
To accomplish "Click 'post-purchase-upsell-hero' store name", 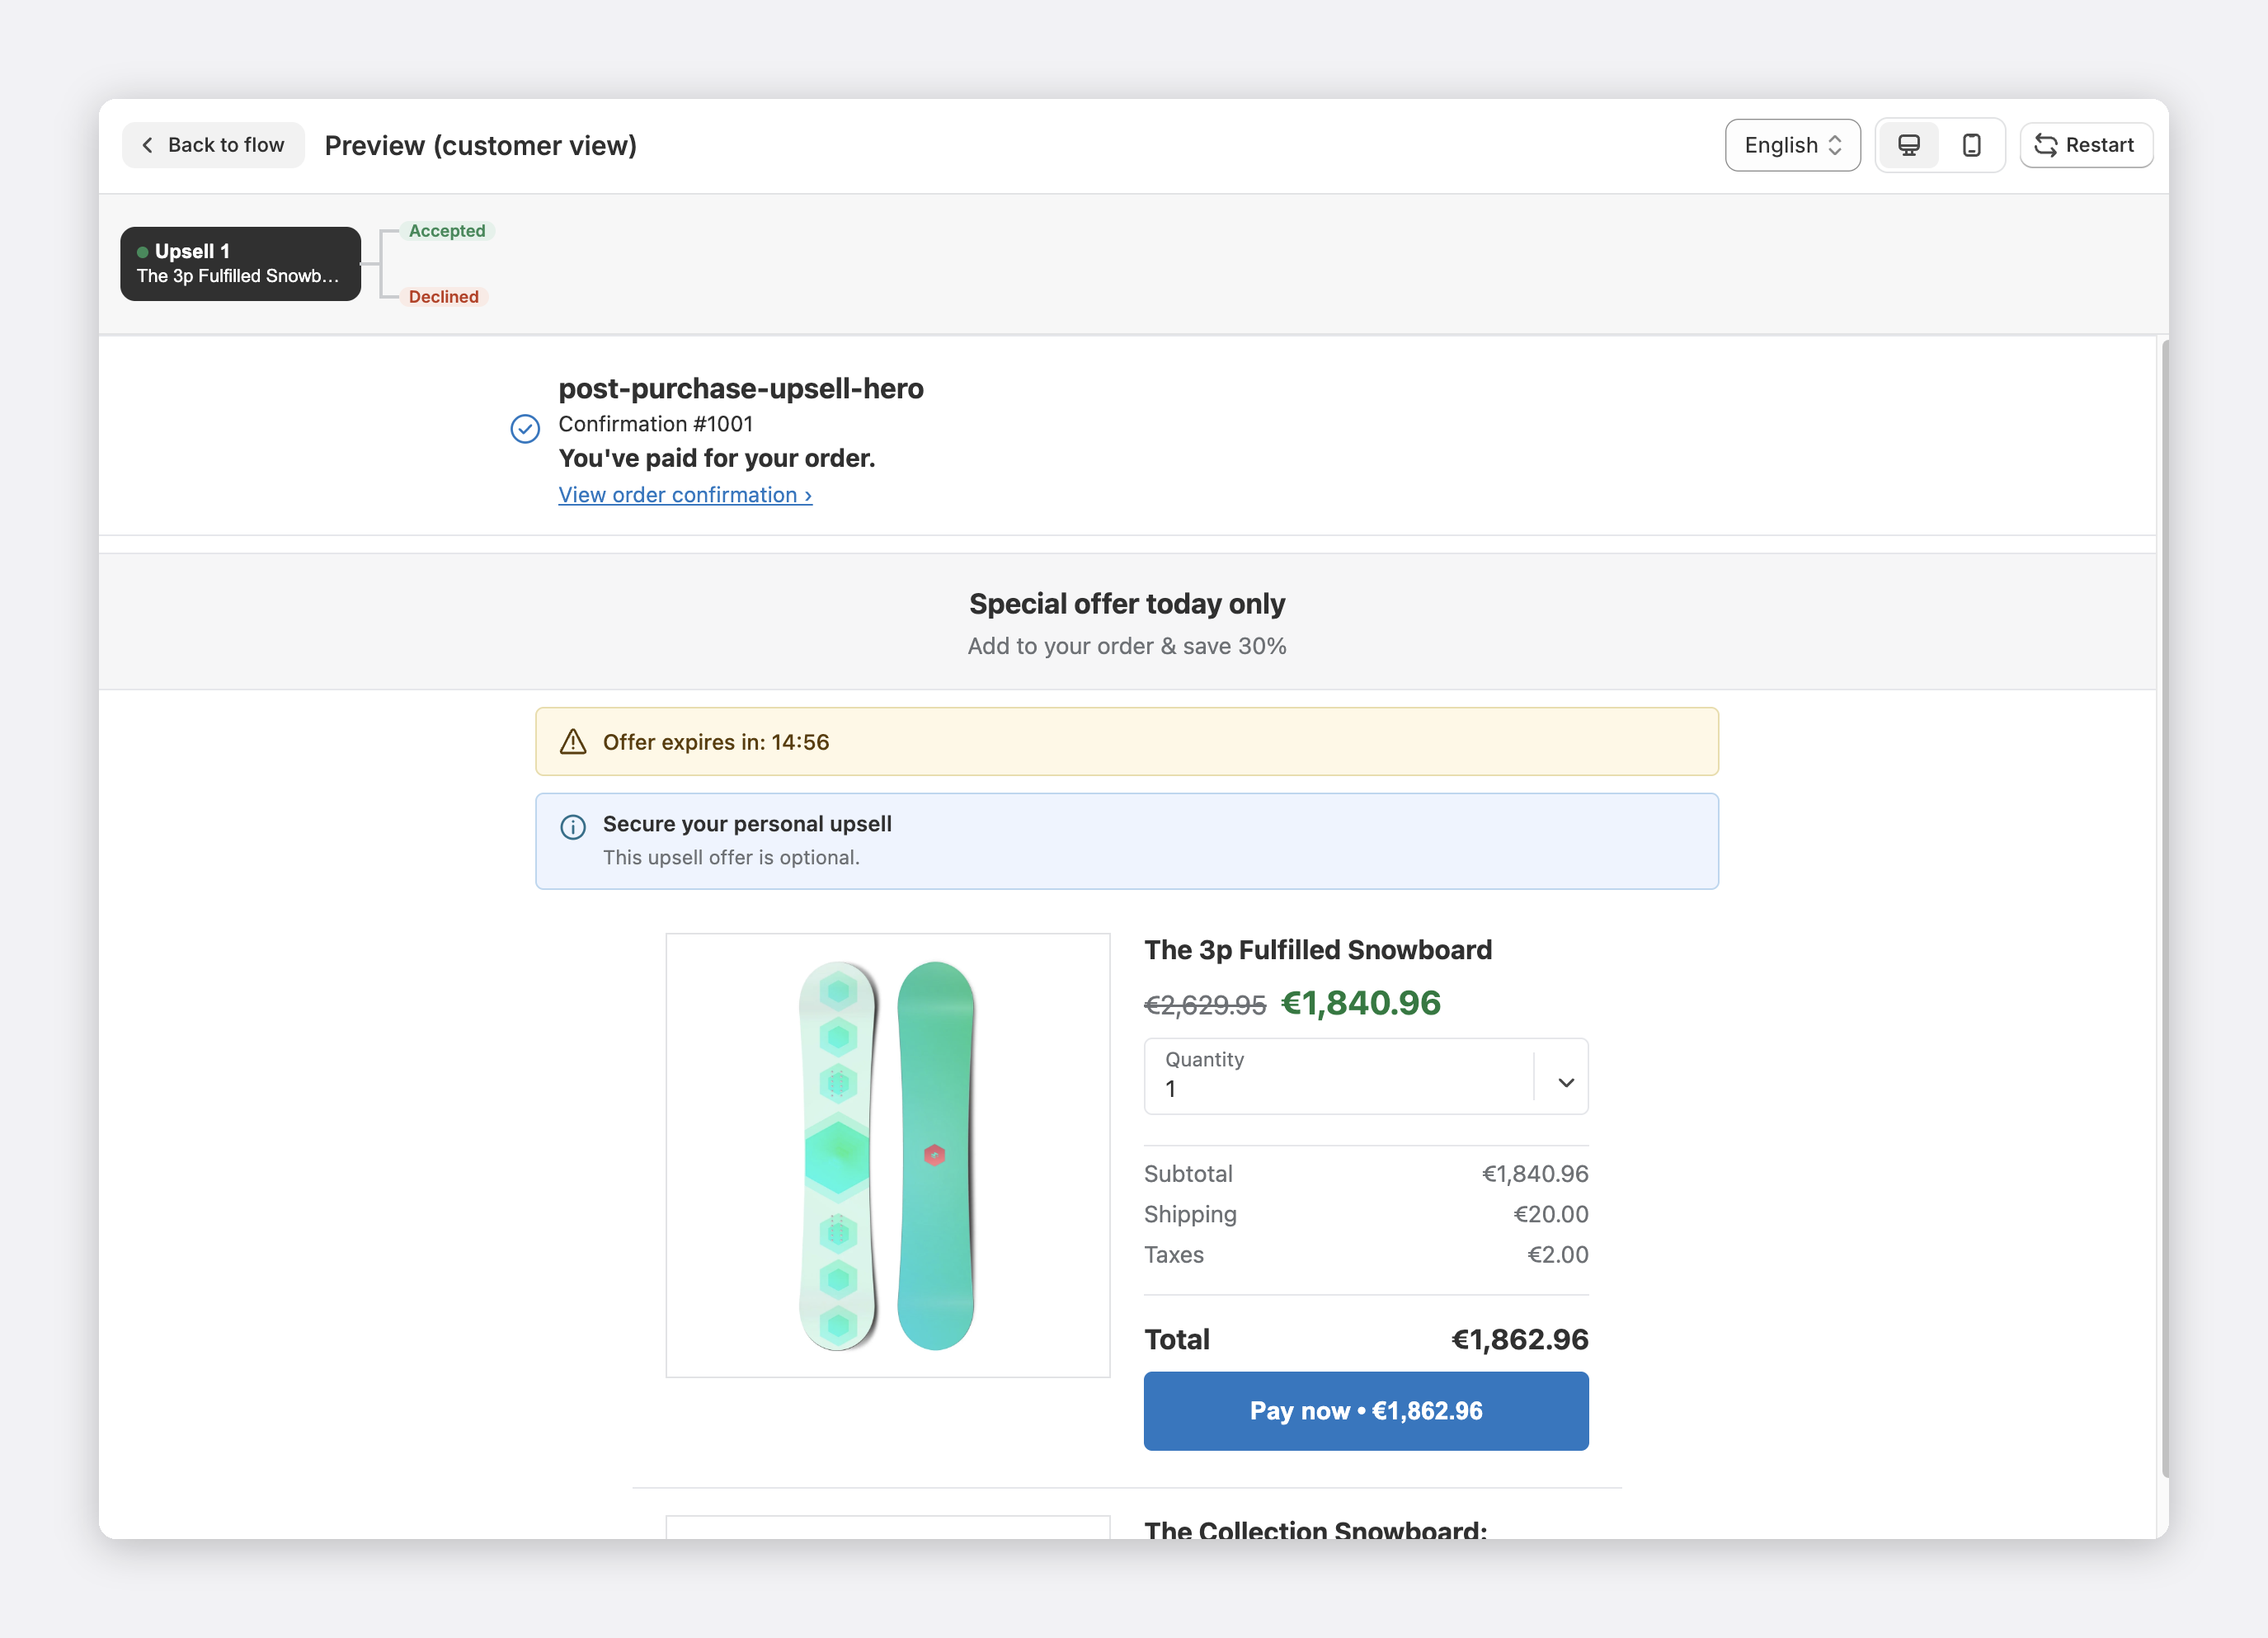I will (741, 388).
